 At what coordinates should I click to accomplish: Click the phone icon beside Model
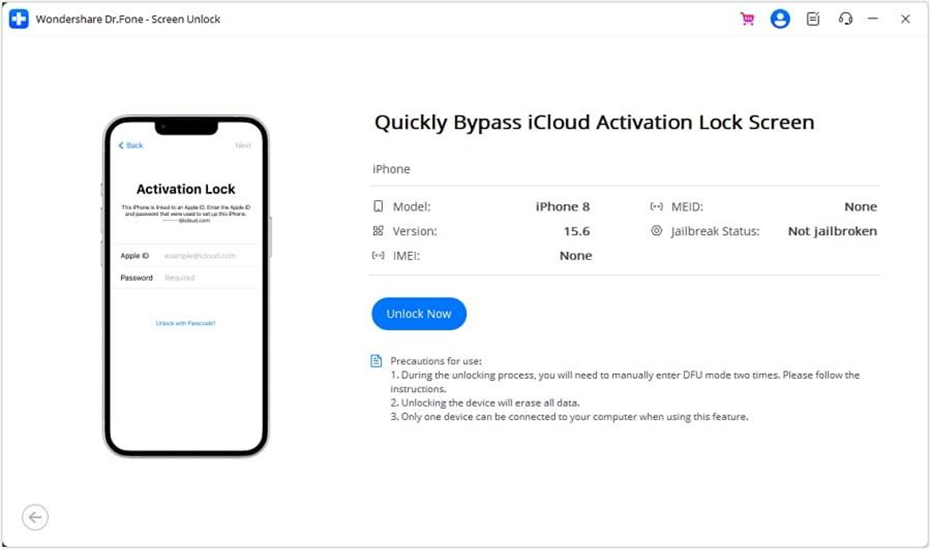[378, 207]
